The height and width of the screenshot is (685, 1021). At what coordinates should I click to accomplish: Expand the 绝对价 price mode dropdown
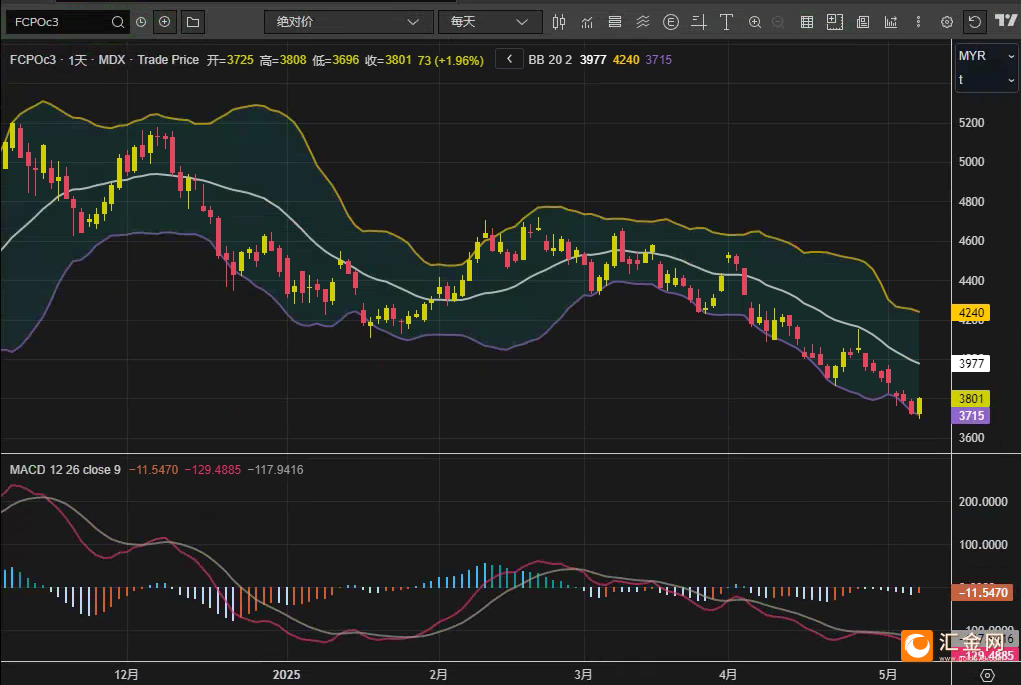348,21
